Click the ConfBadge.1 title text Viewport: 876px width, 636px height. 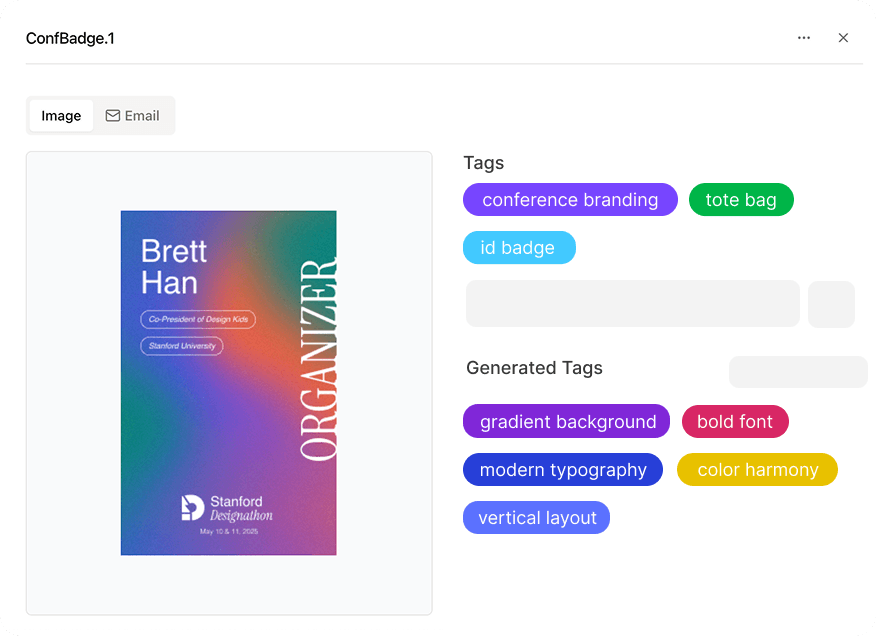tap(70, 38)
